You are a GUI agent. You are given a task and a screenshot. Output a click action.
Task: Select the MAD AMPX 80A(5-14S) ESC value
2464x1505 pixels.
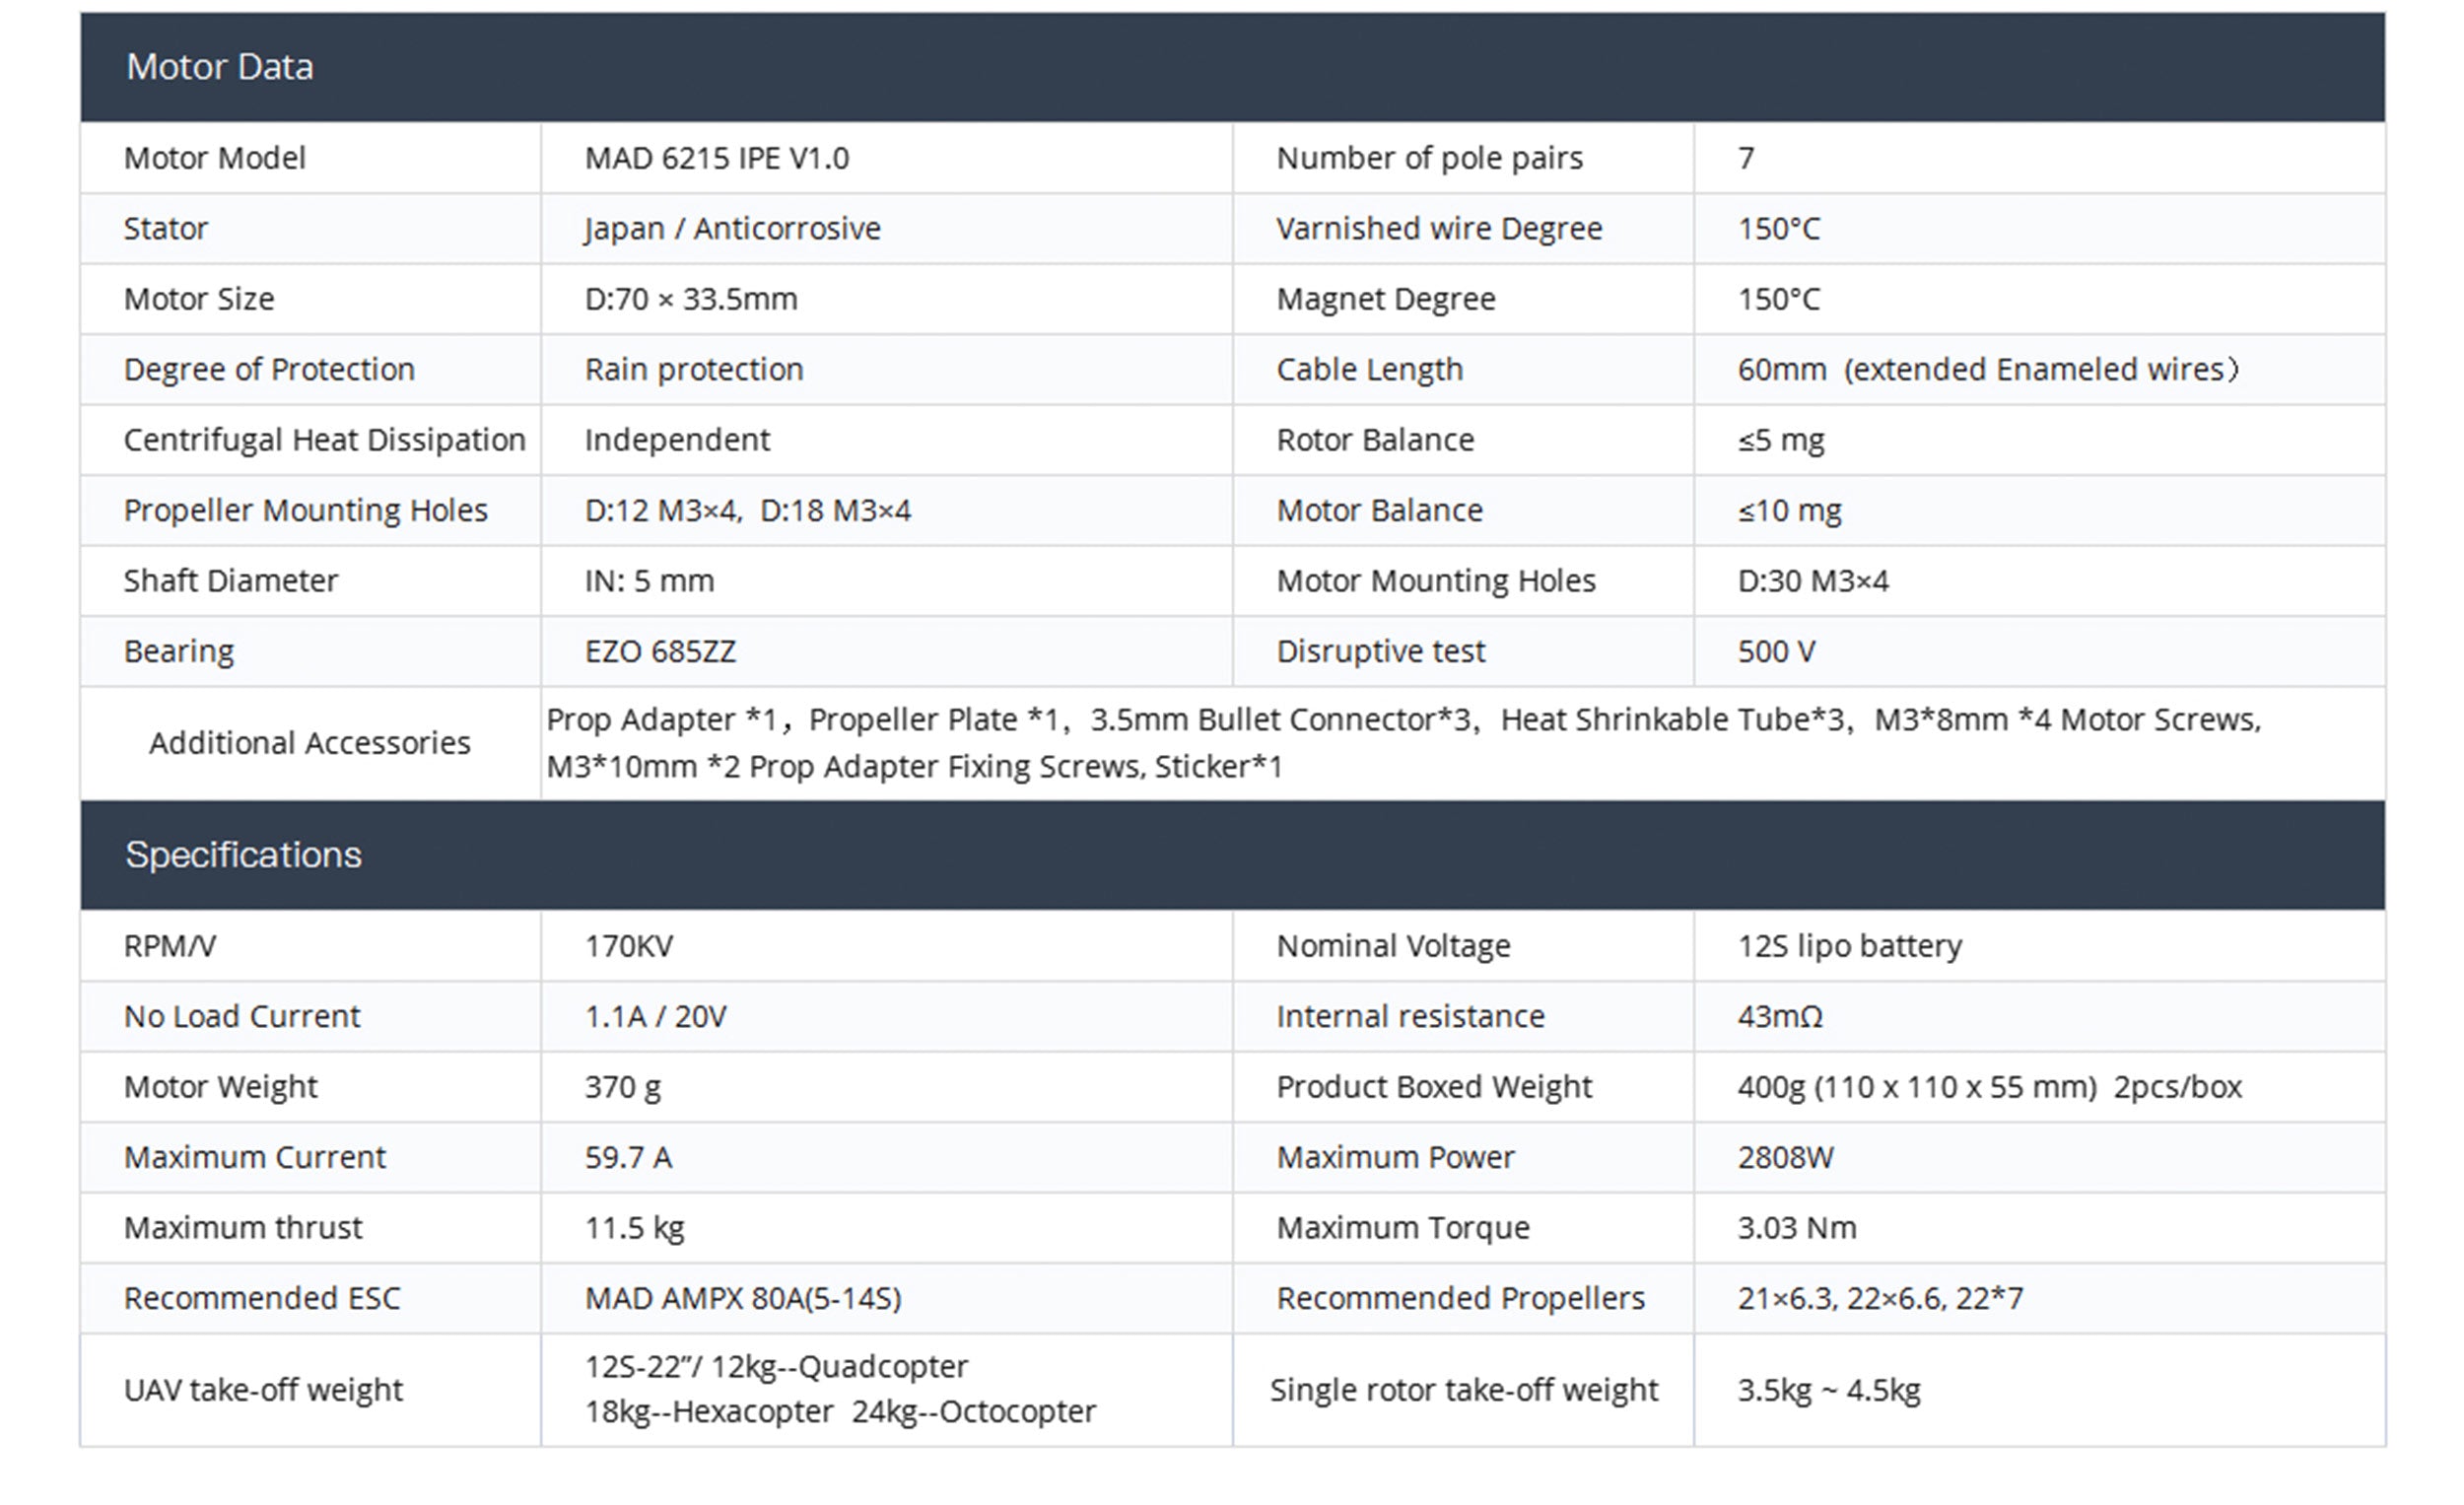tap(742, 1299)
